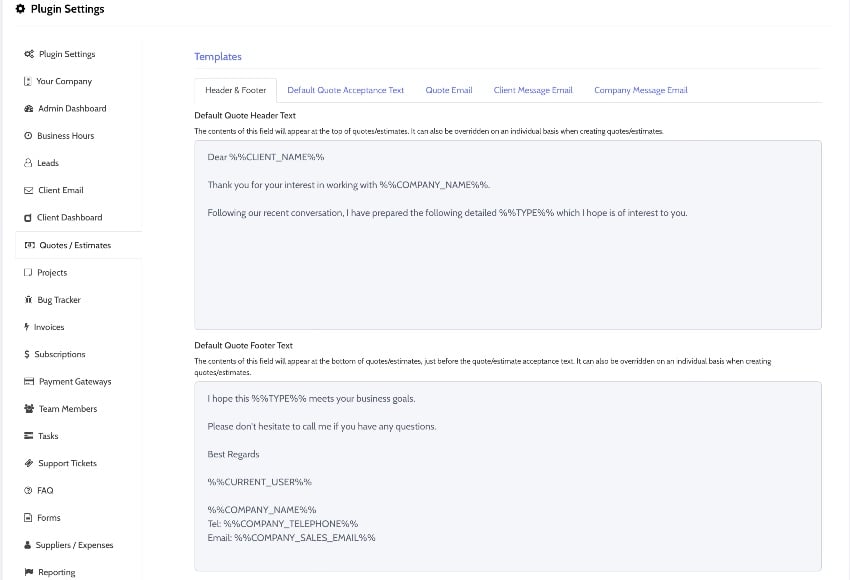Open the Company Message Email tab
850x580 pixels.
tap(641, 89)
